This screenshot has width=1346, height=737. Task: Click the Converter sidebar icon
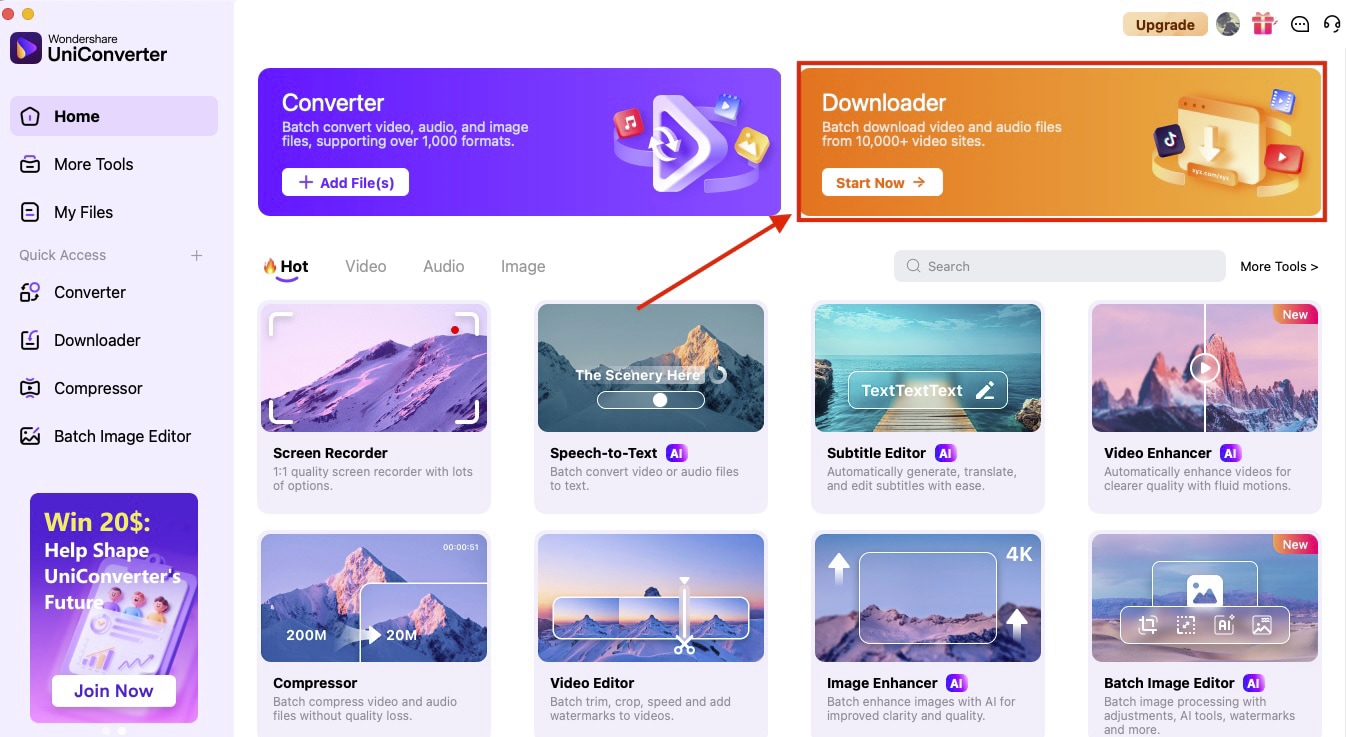tap(31, 292)
